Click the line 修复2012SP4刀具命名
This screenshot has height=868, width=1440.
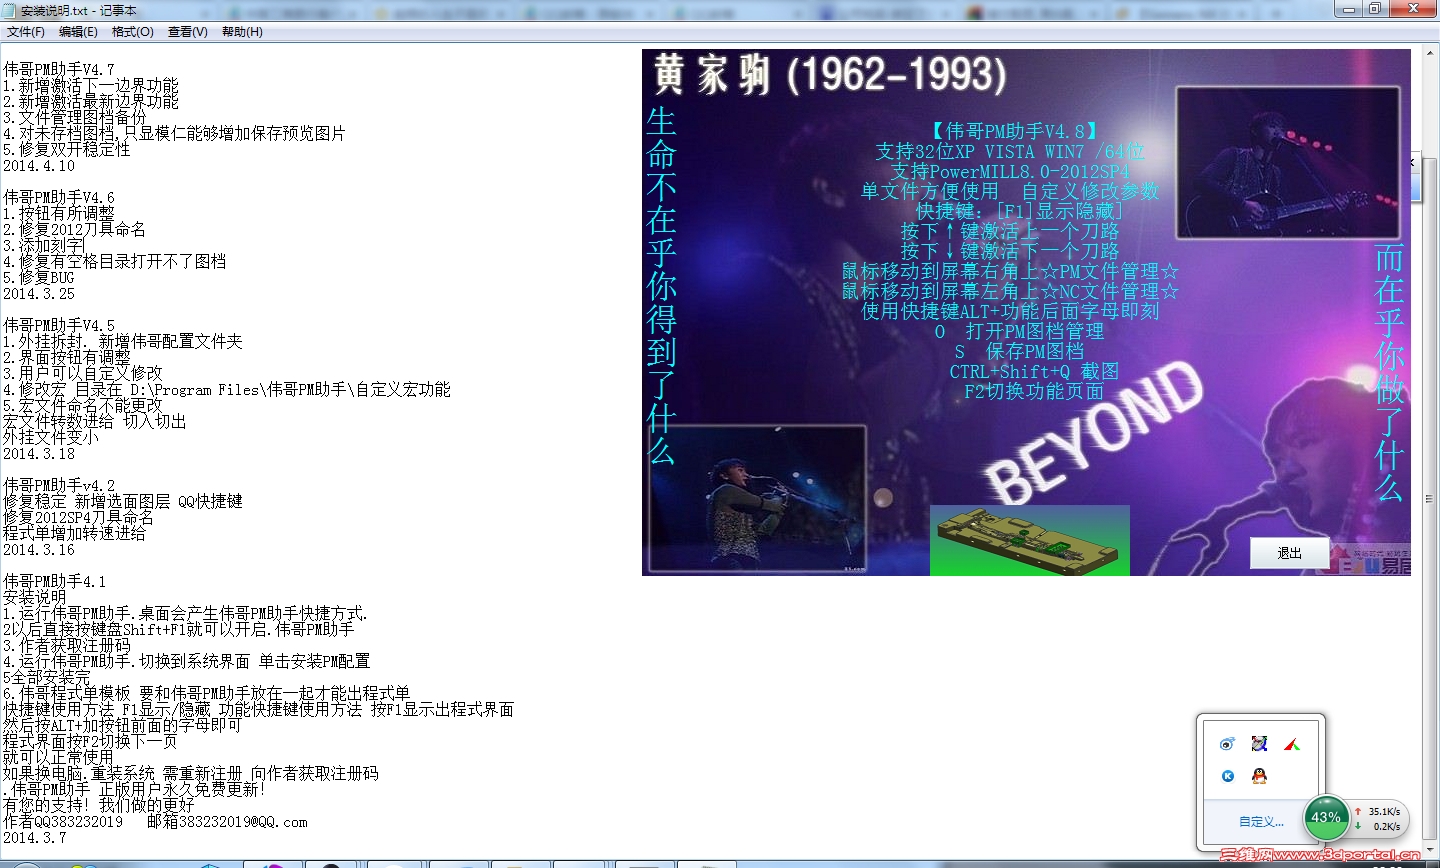click(79, 518)
